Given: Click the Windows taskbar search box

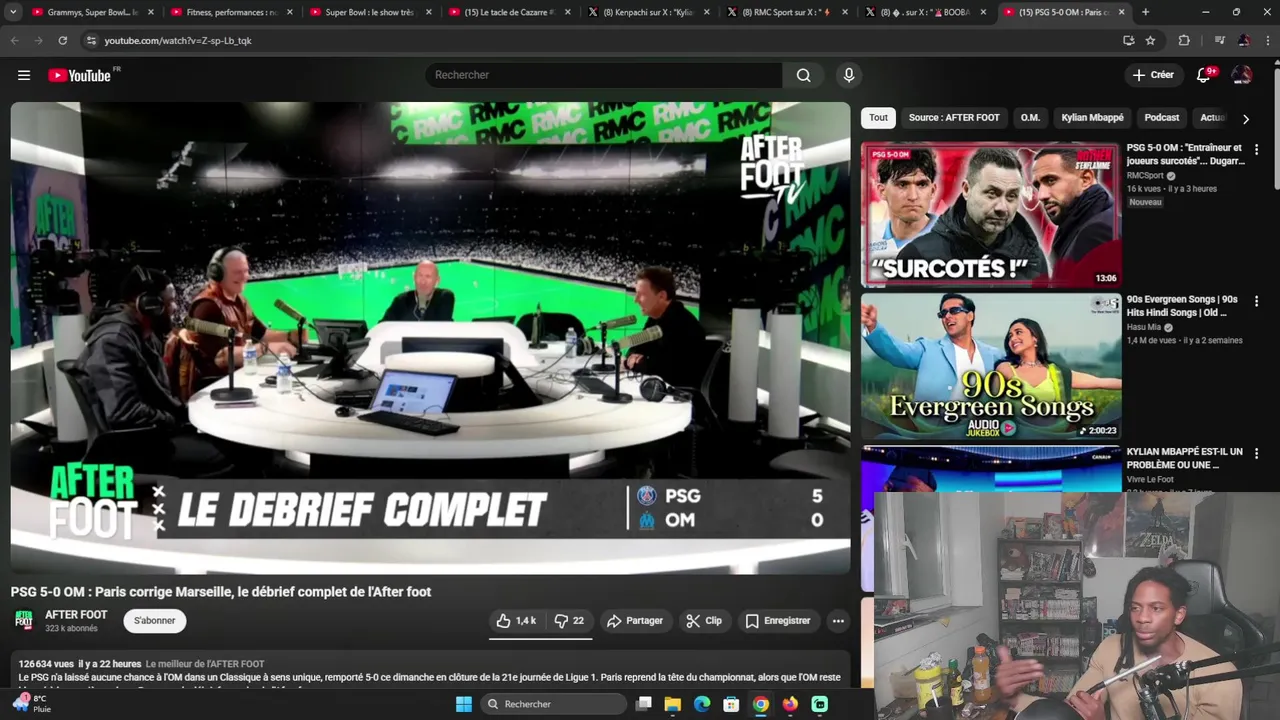Looking at the screenshot, I should point(555,704).
